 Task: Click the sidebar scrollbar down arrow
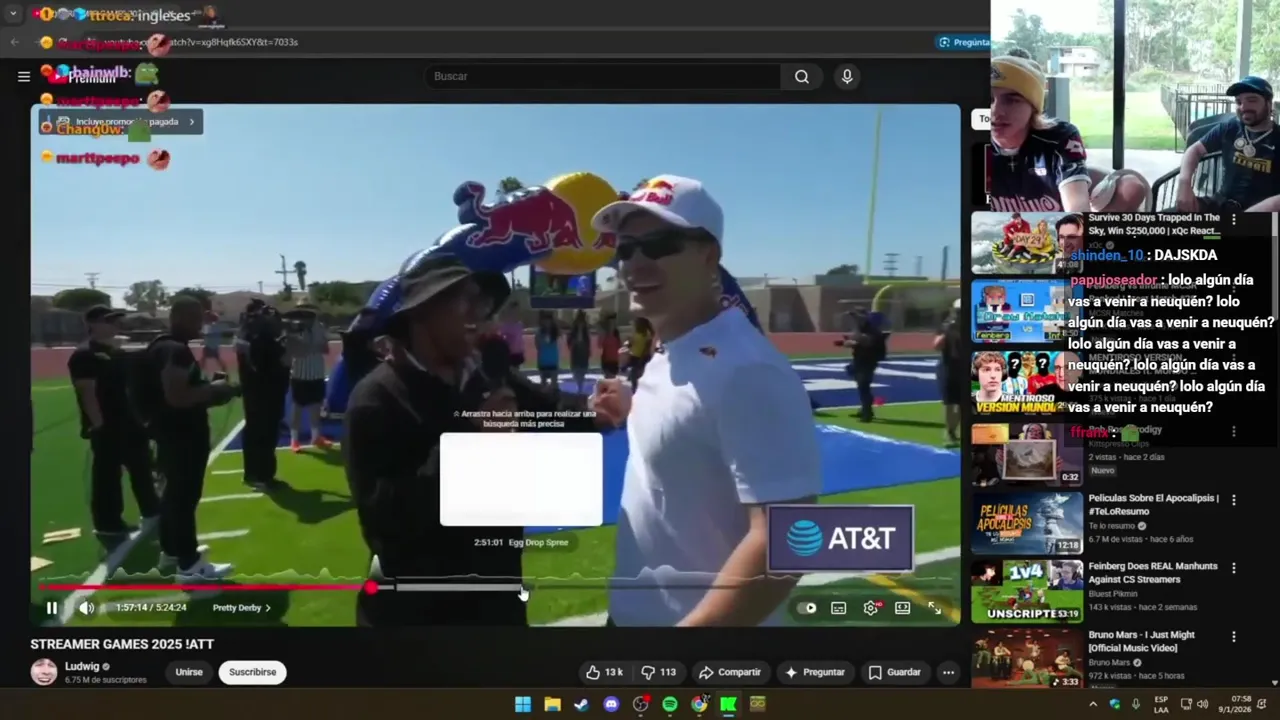coord(1275,683)
